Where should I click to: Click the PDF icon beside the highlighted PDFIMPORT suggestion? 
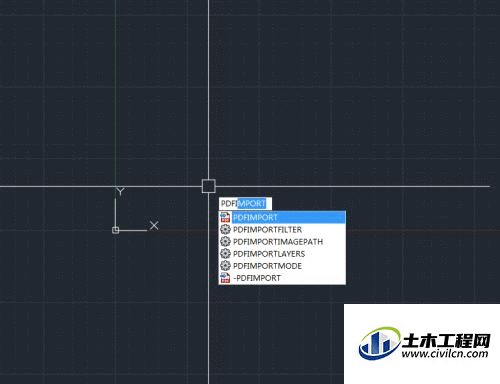(226, 217)
